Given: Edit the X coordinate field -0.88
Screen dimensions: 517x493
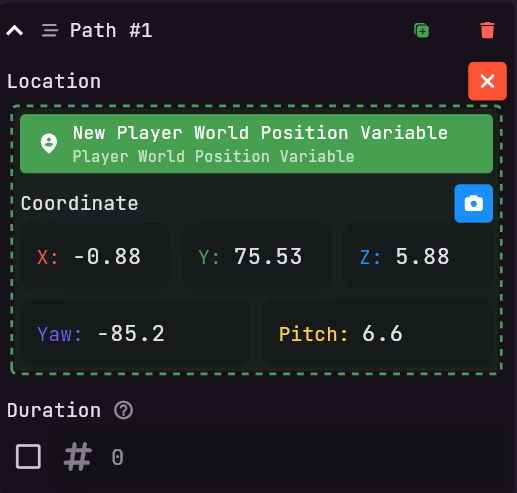Looking at the screenshot, I should click(95, 256).
